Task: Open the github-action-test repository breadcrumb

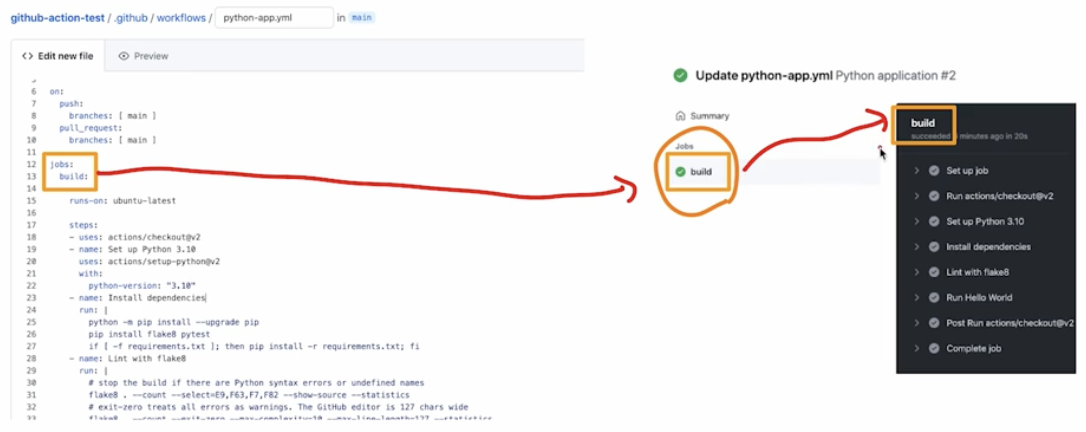Action: (x=57, y=18)
